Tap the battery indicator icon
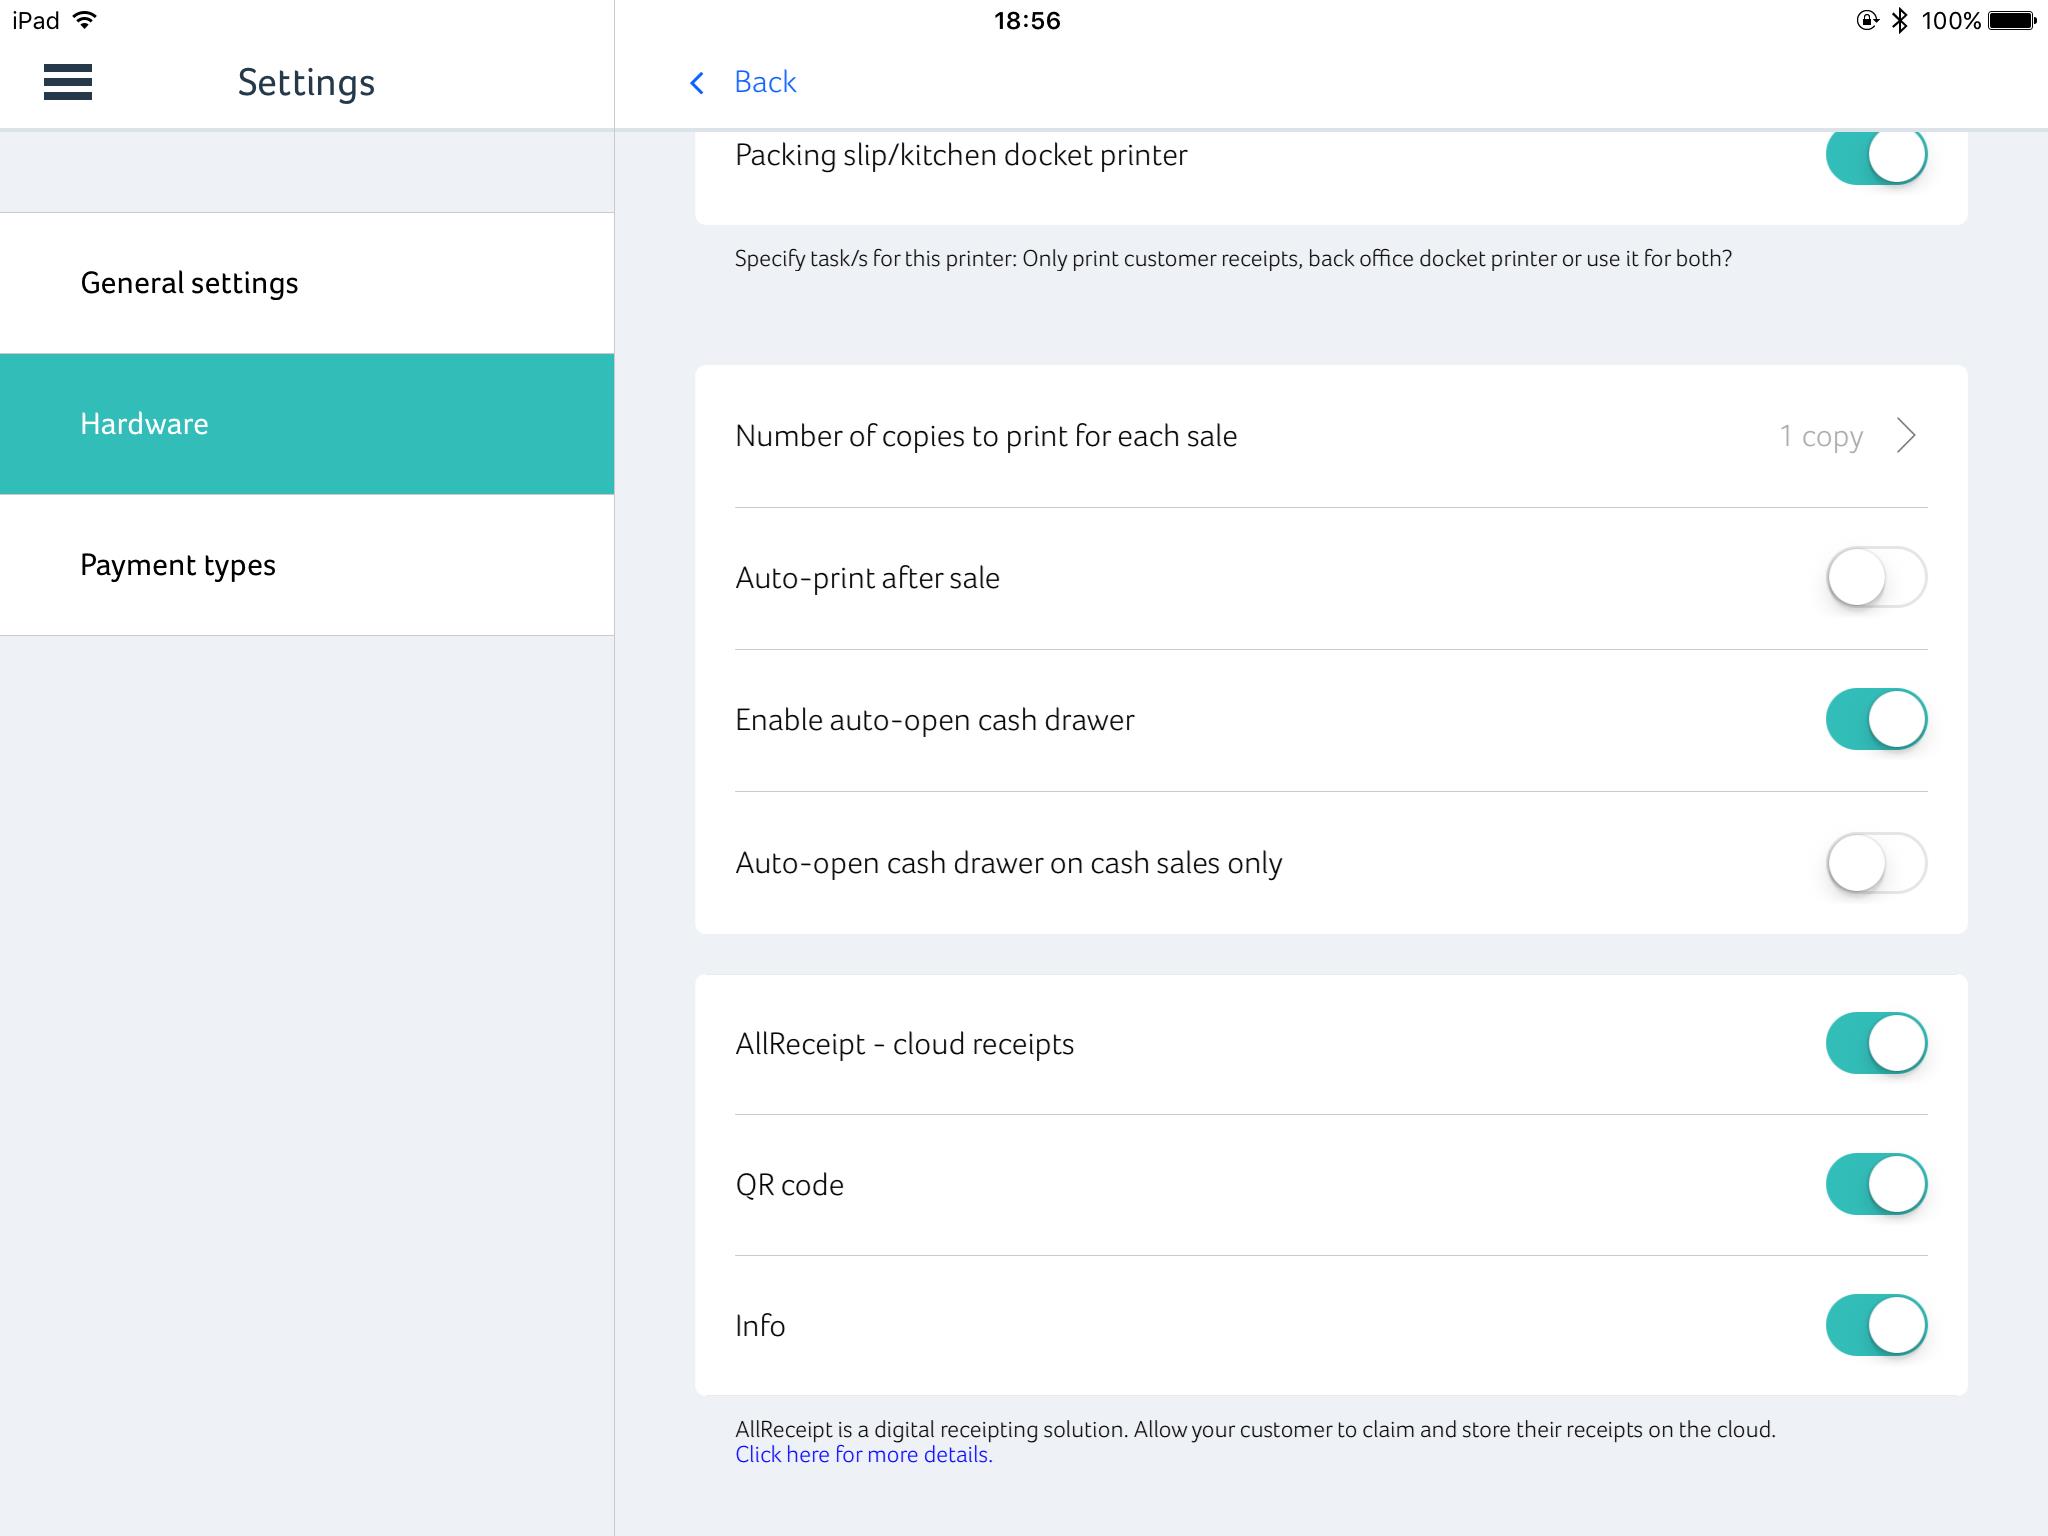2048x1536 pixels. pyautogui.click(x=2012, y=20)
